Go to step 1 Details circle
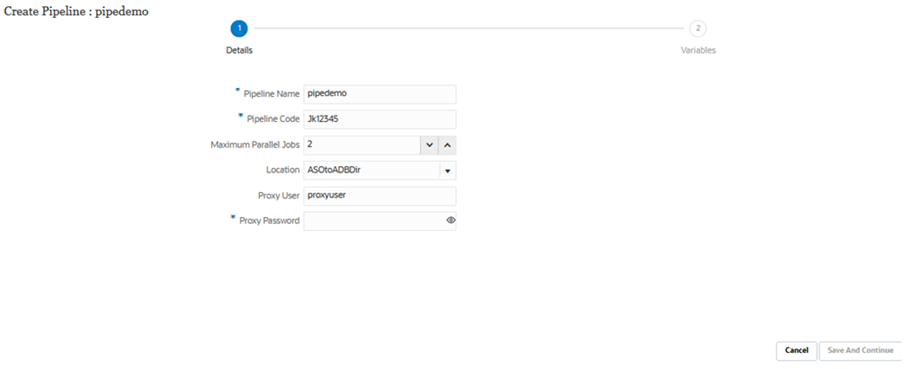 (x=239, y=28)
